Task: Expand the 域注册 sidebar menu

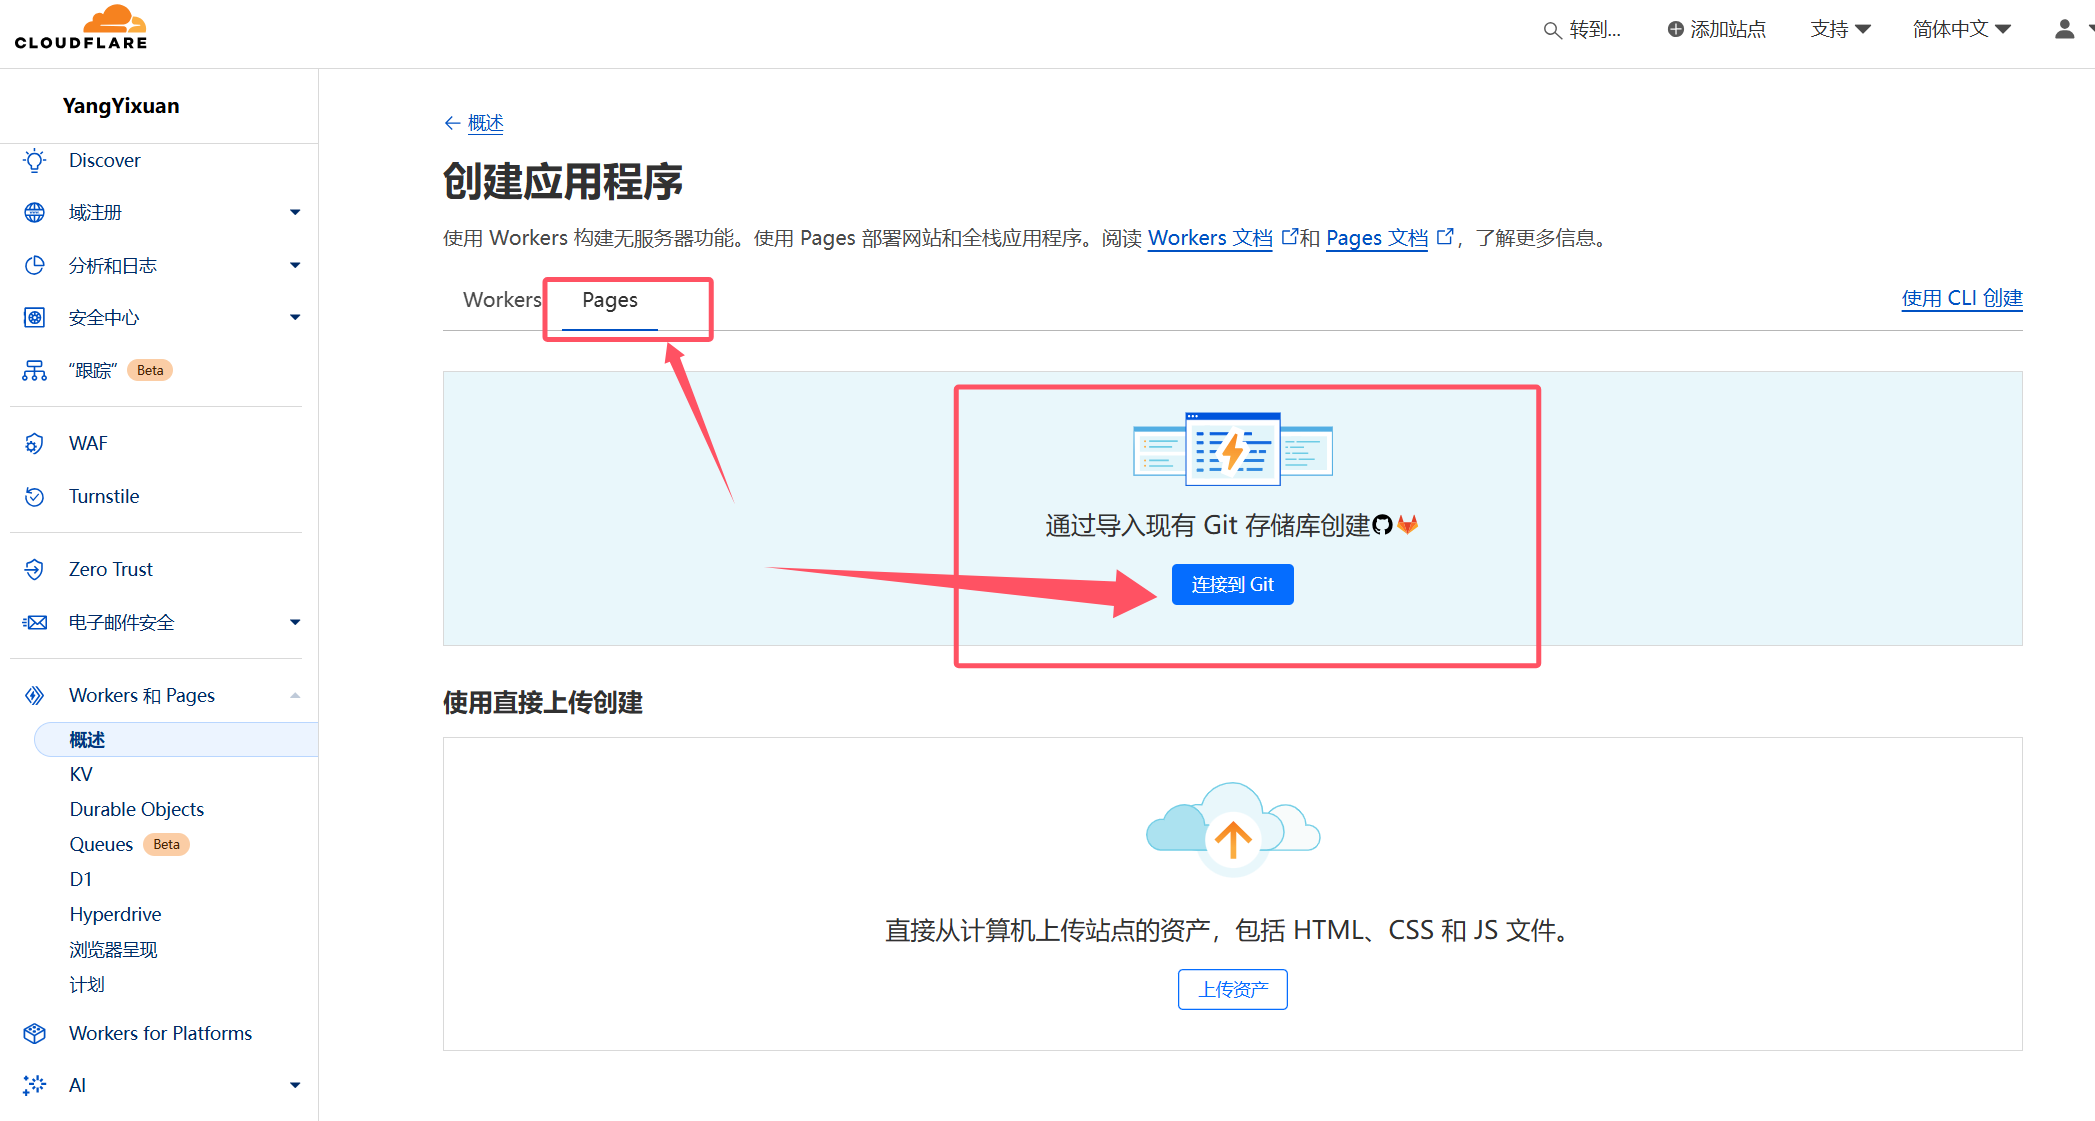Action: (295, 212)
